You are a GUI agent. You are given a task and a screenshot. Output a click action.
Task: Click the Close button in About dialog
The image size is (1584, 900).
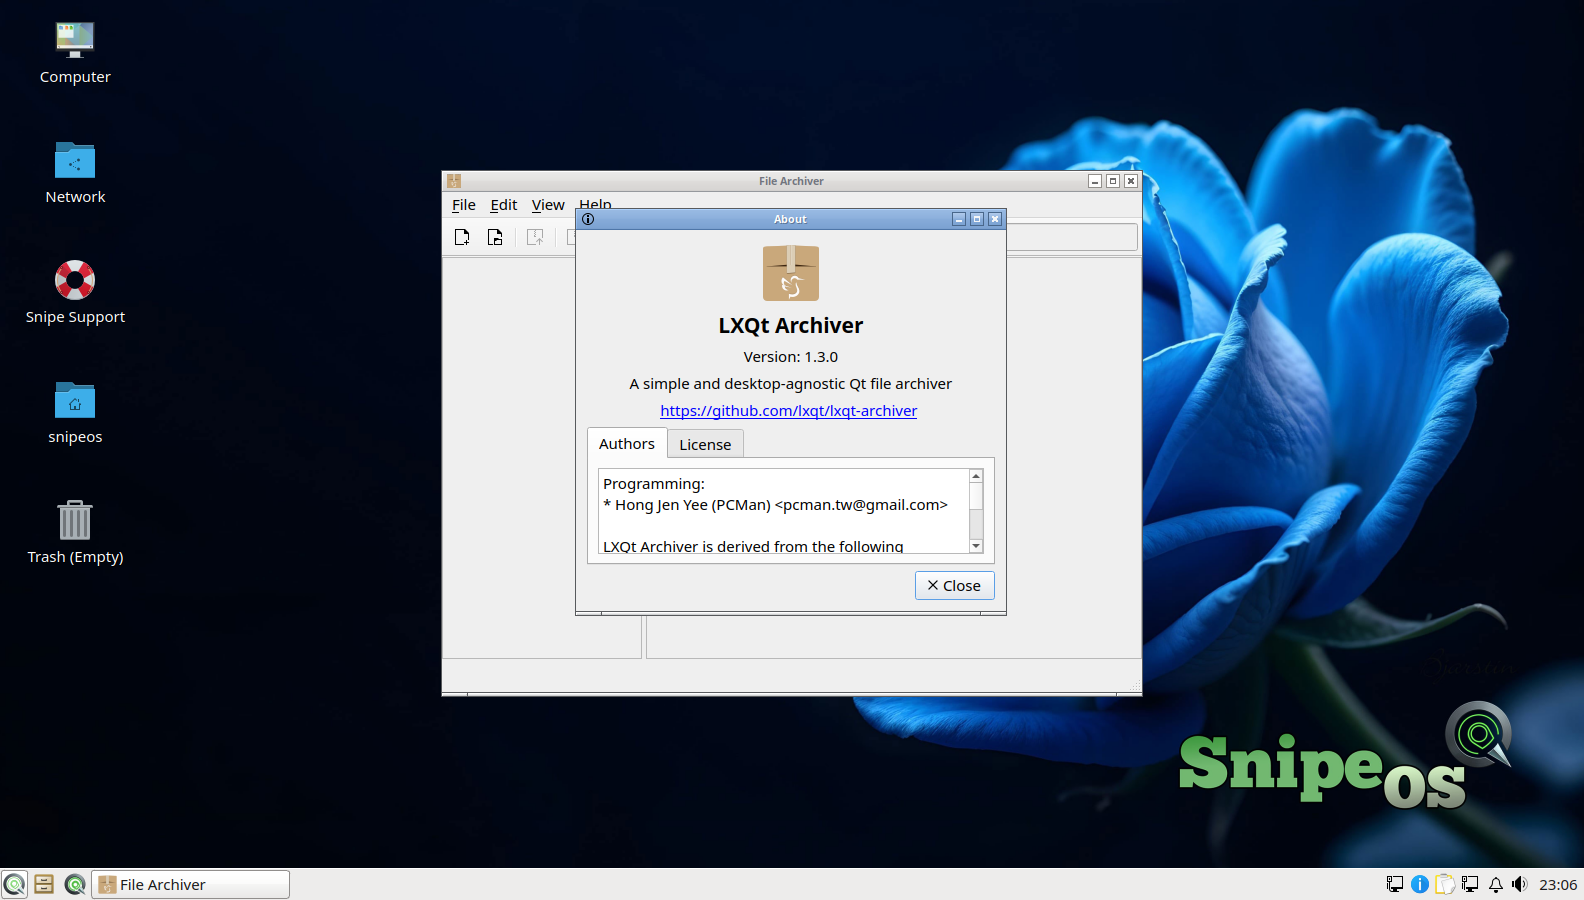point(955,586)
